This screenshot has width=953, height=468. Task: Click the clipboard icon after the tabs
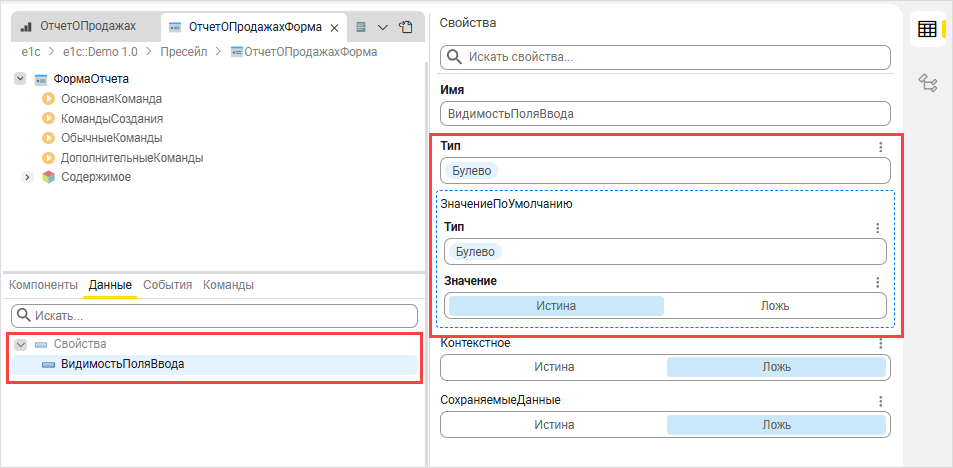(405, 27)
